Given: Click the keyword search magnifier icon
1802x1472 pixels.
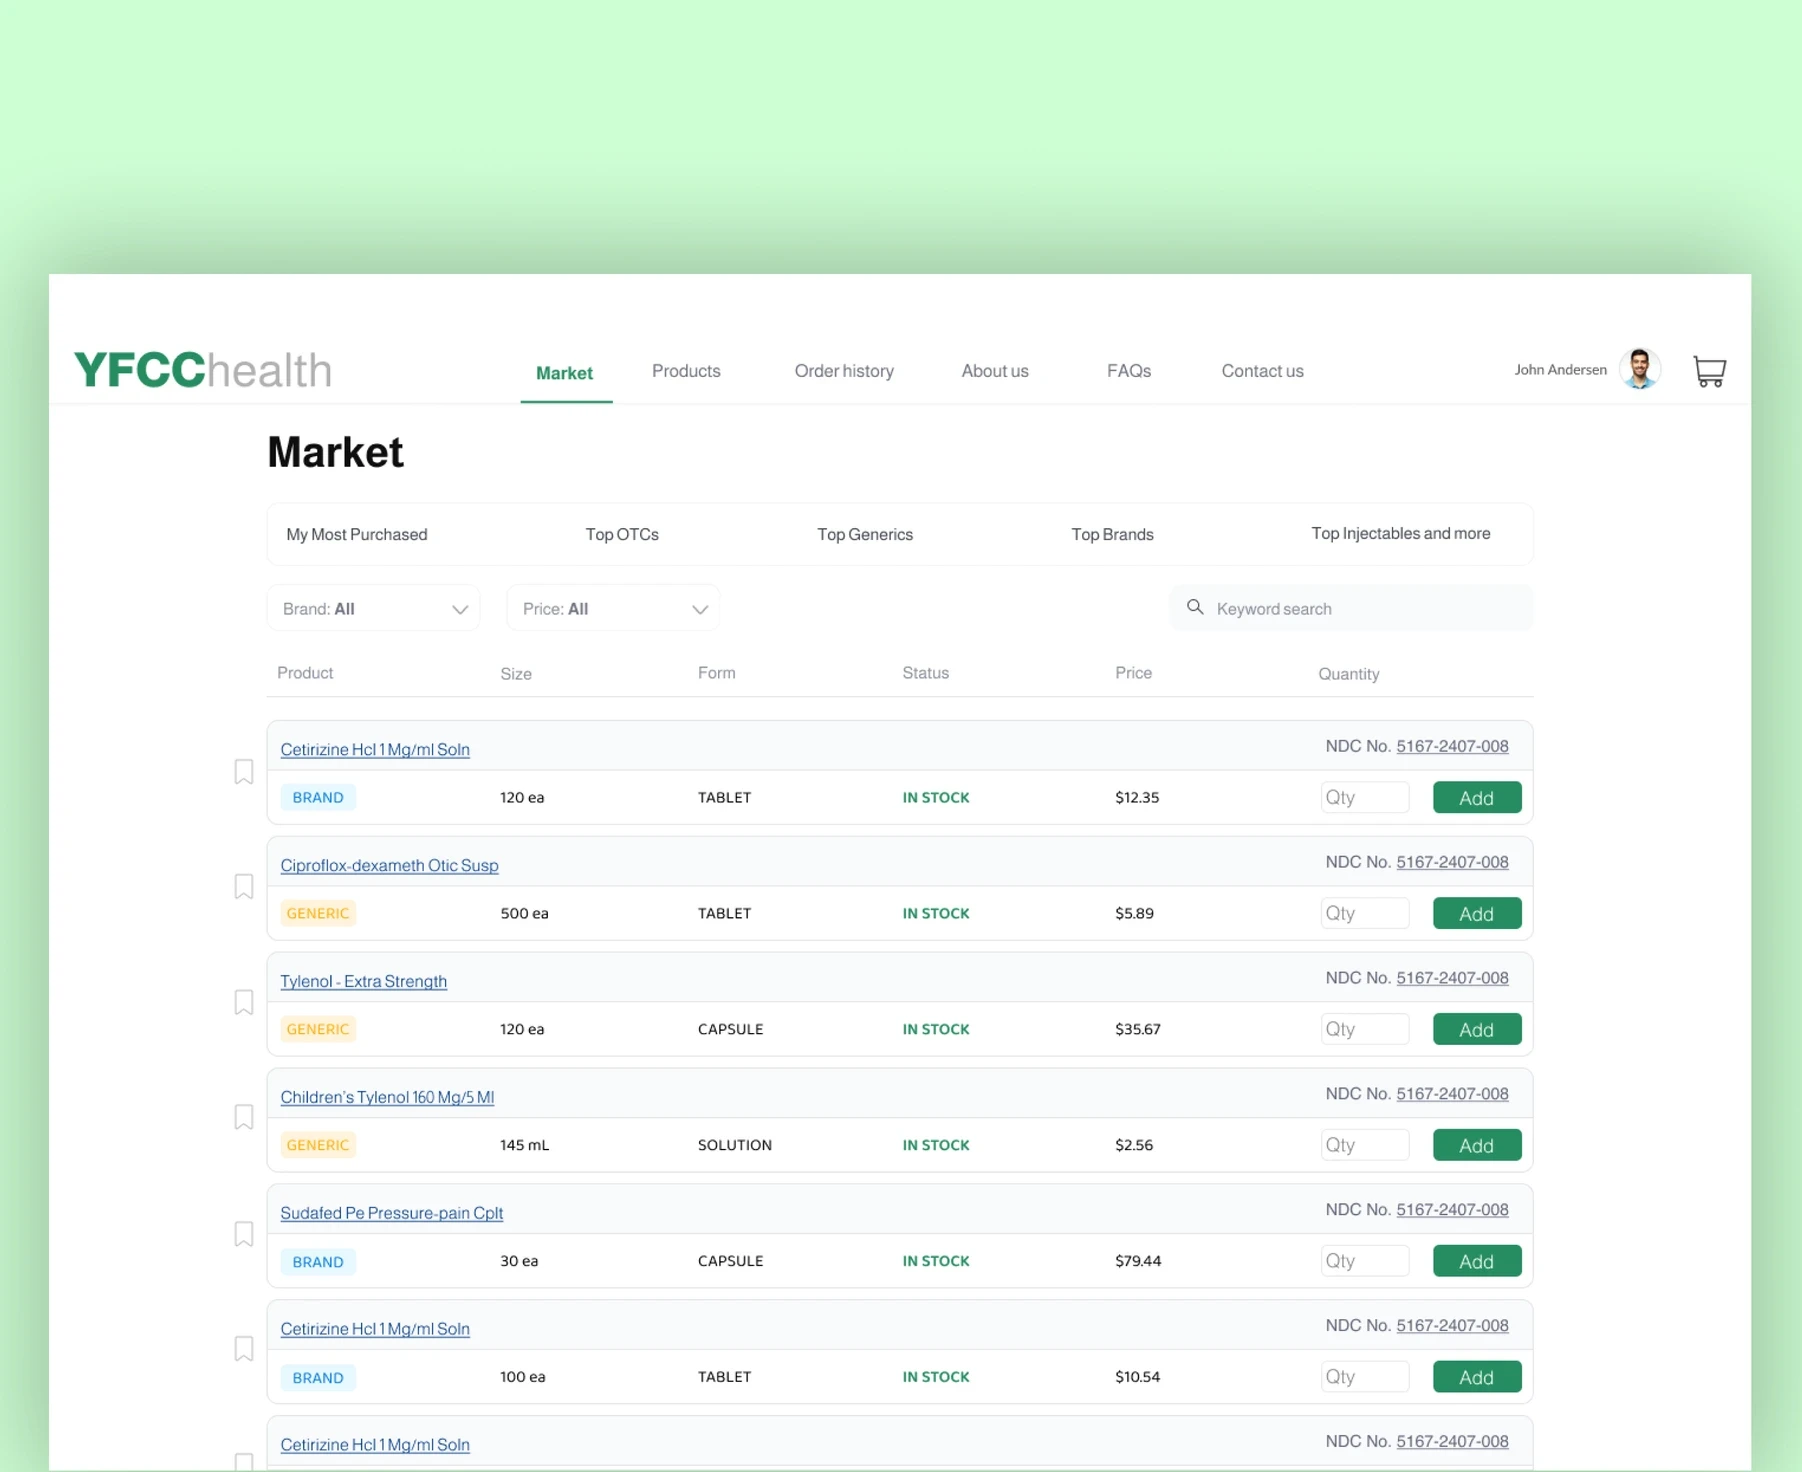Looking at the screenshot, I should pos(1194,607).
